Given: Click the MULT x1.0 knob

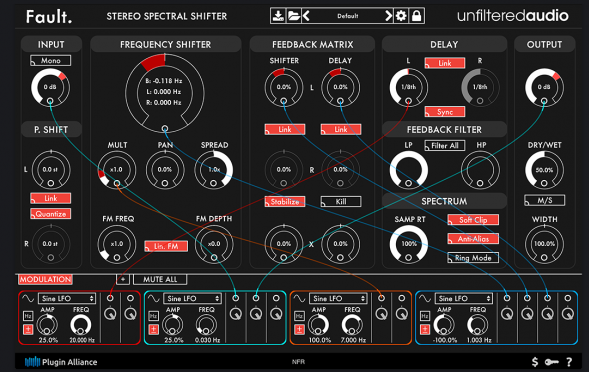Looking at the screenshot, I should coord(117,170).
